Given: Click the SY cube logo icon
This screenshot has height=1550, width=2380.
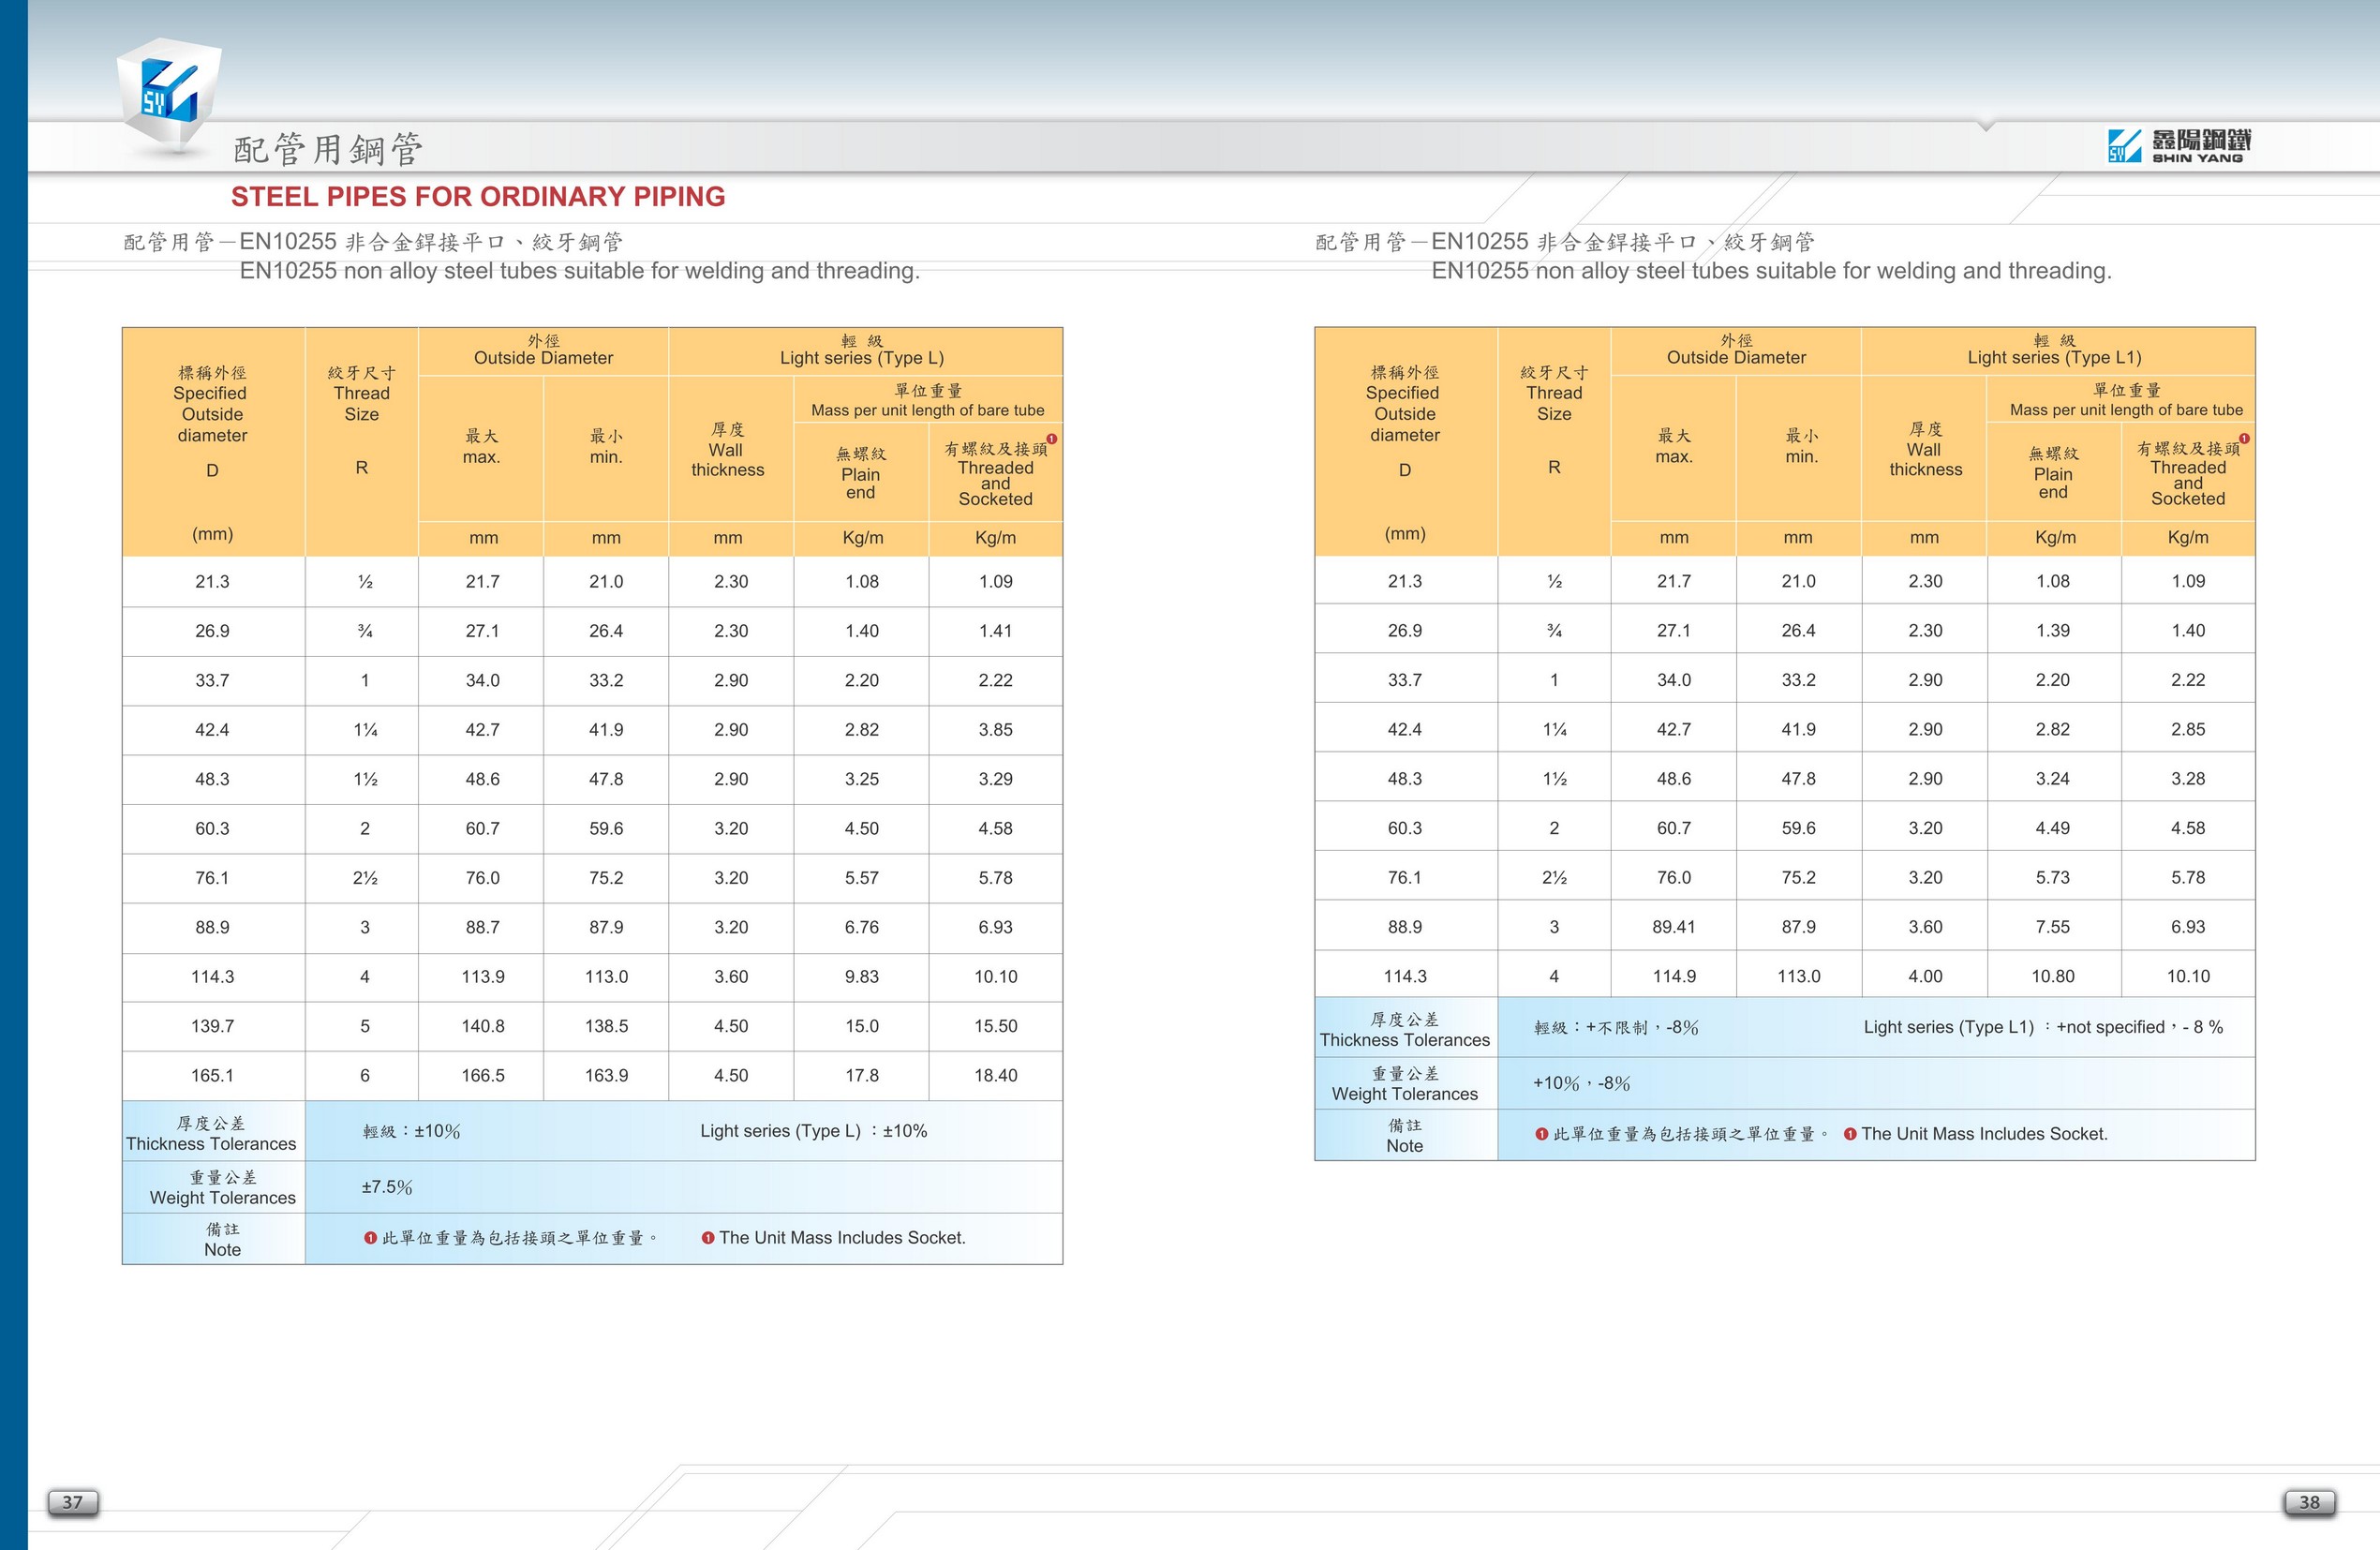Looking at the screenshot, I should click(170, 92).
